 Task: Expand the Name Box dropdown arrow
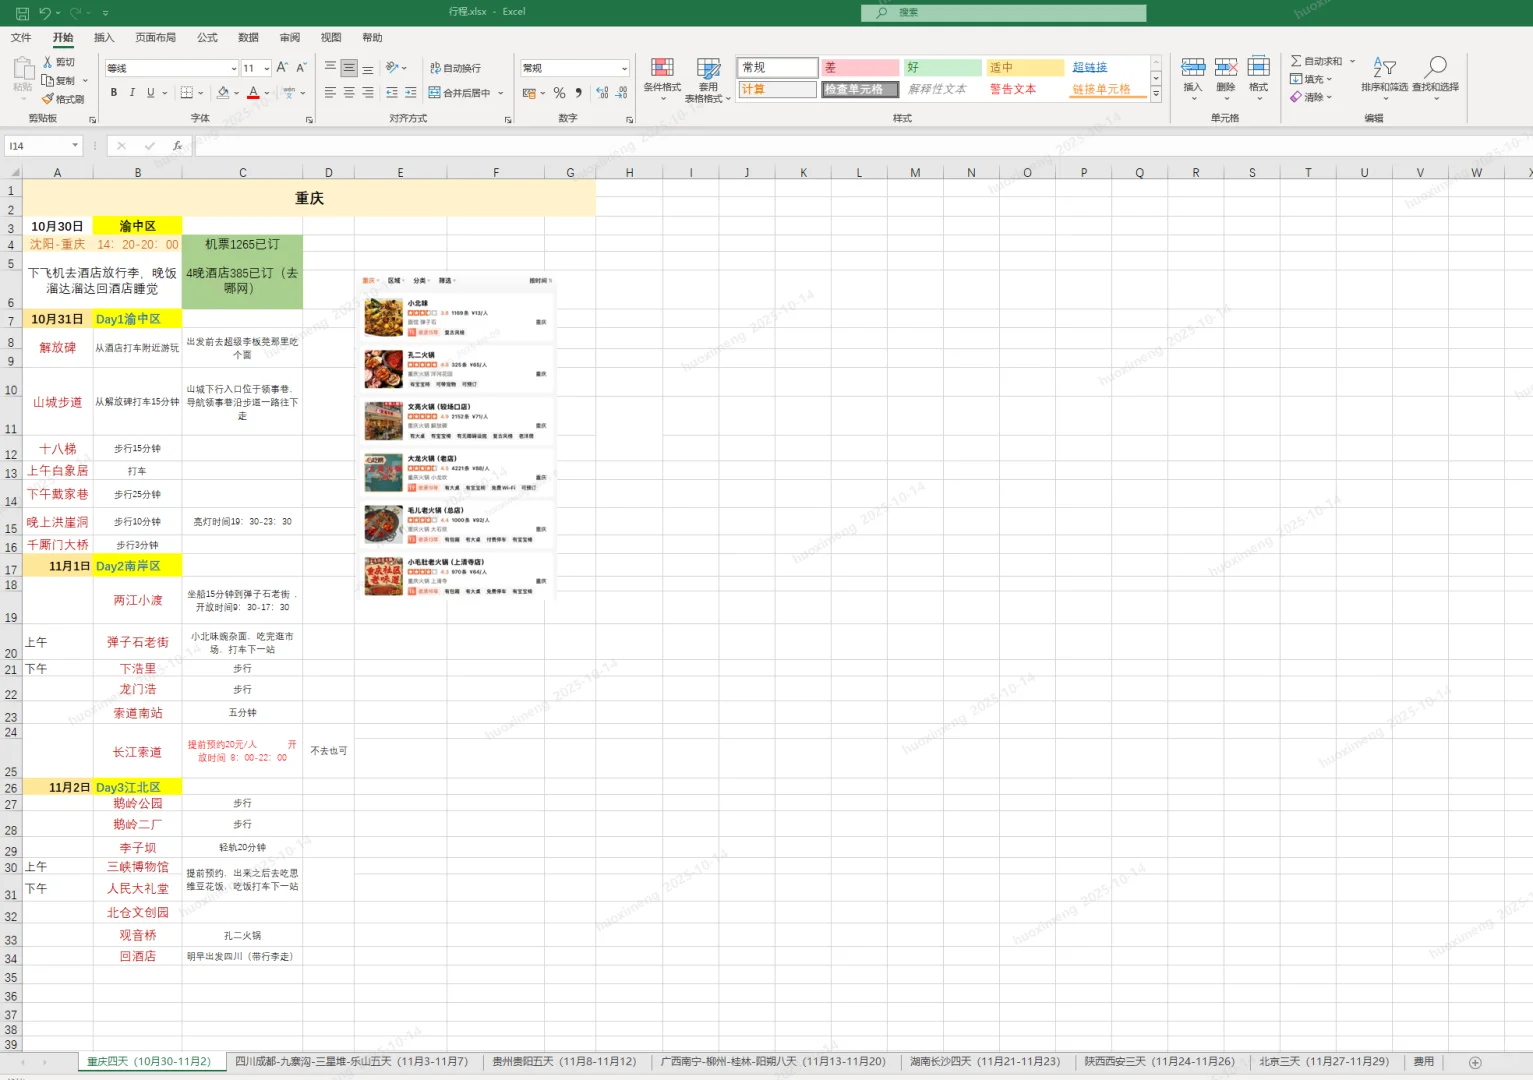click(75, 146)
